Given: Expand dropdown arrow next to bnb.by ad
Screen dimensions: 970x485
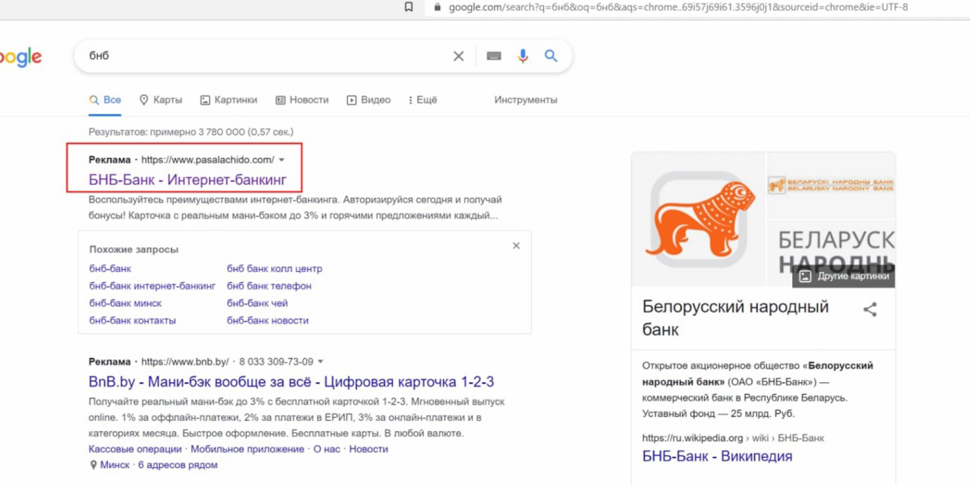Looking at the screenshot, I should 321,362.
